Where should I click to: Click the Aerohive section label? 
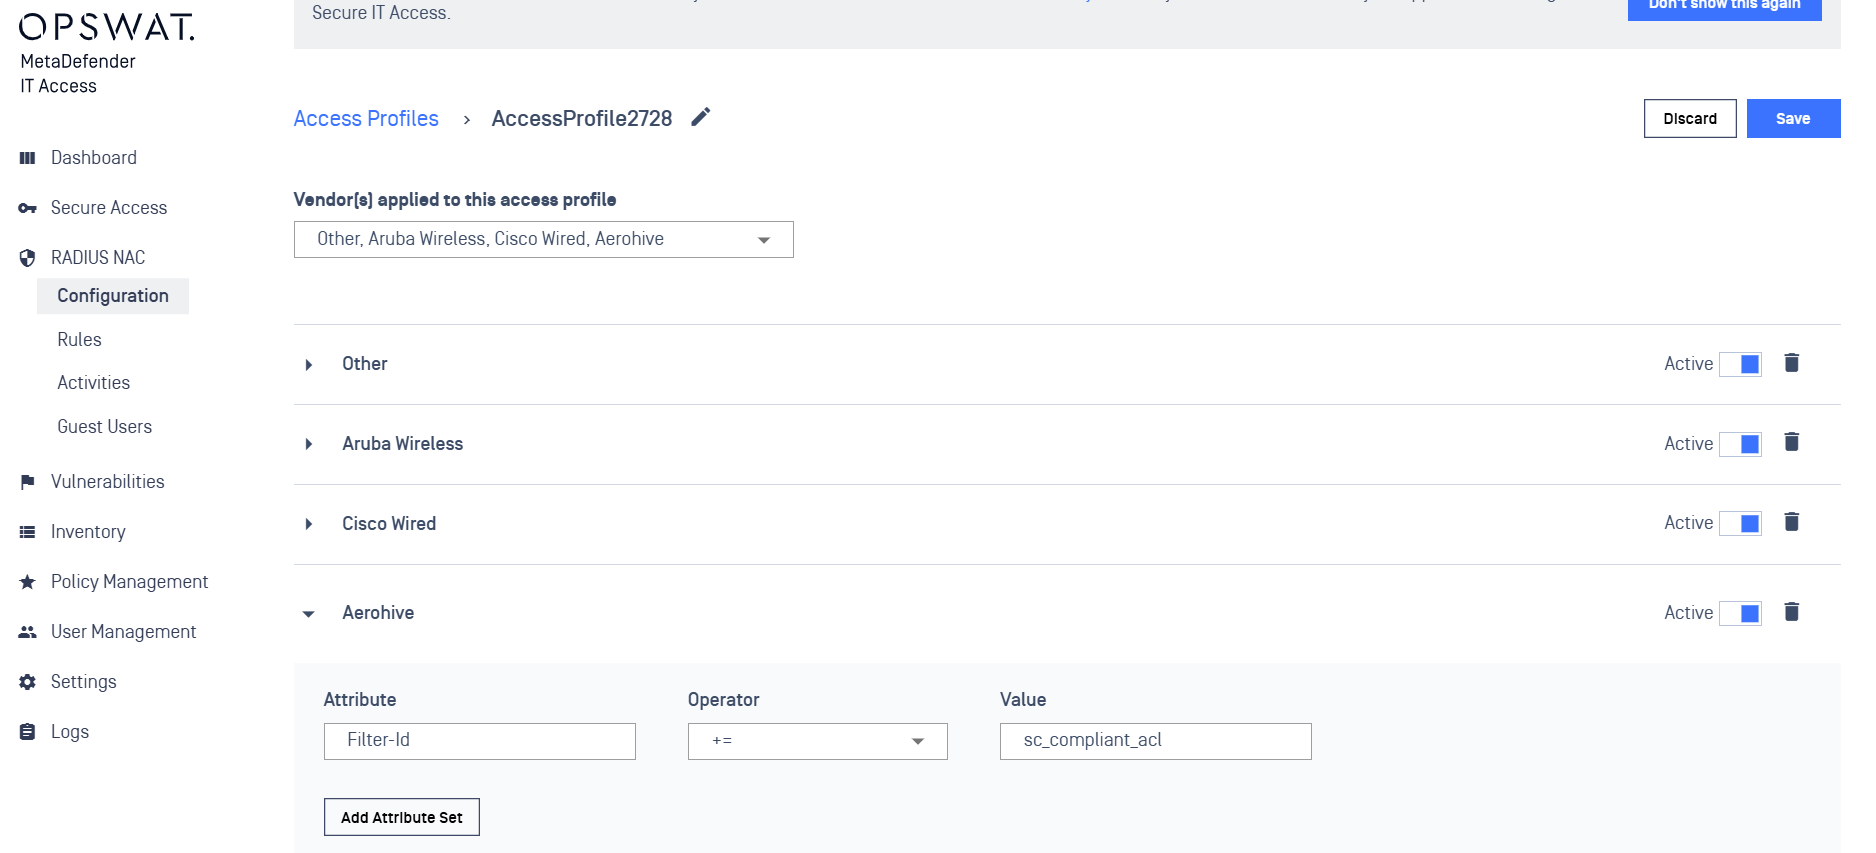(x=378, y=613)
